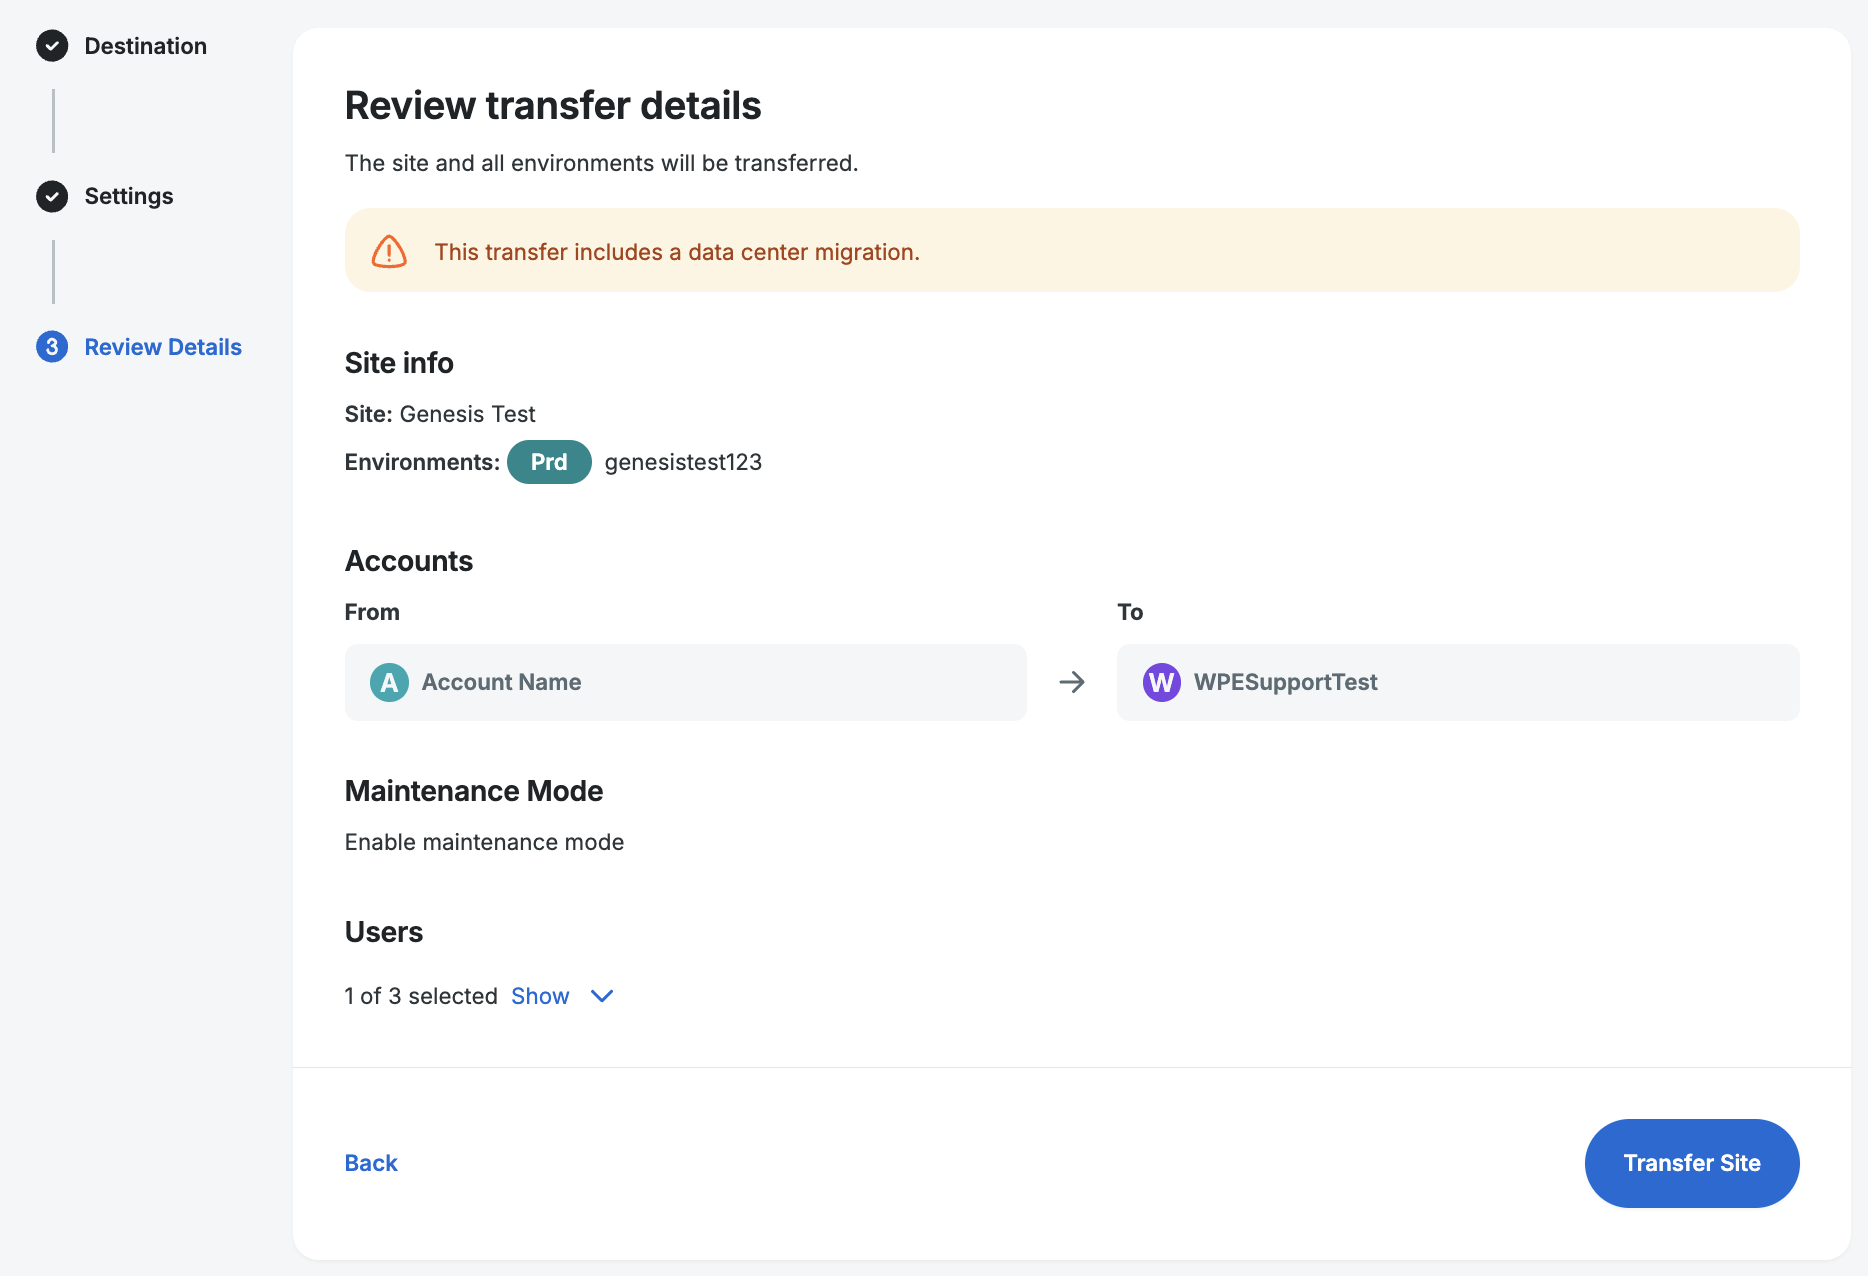Go to the Destination step

tap(145, 46)
